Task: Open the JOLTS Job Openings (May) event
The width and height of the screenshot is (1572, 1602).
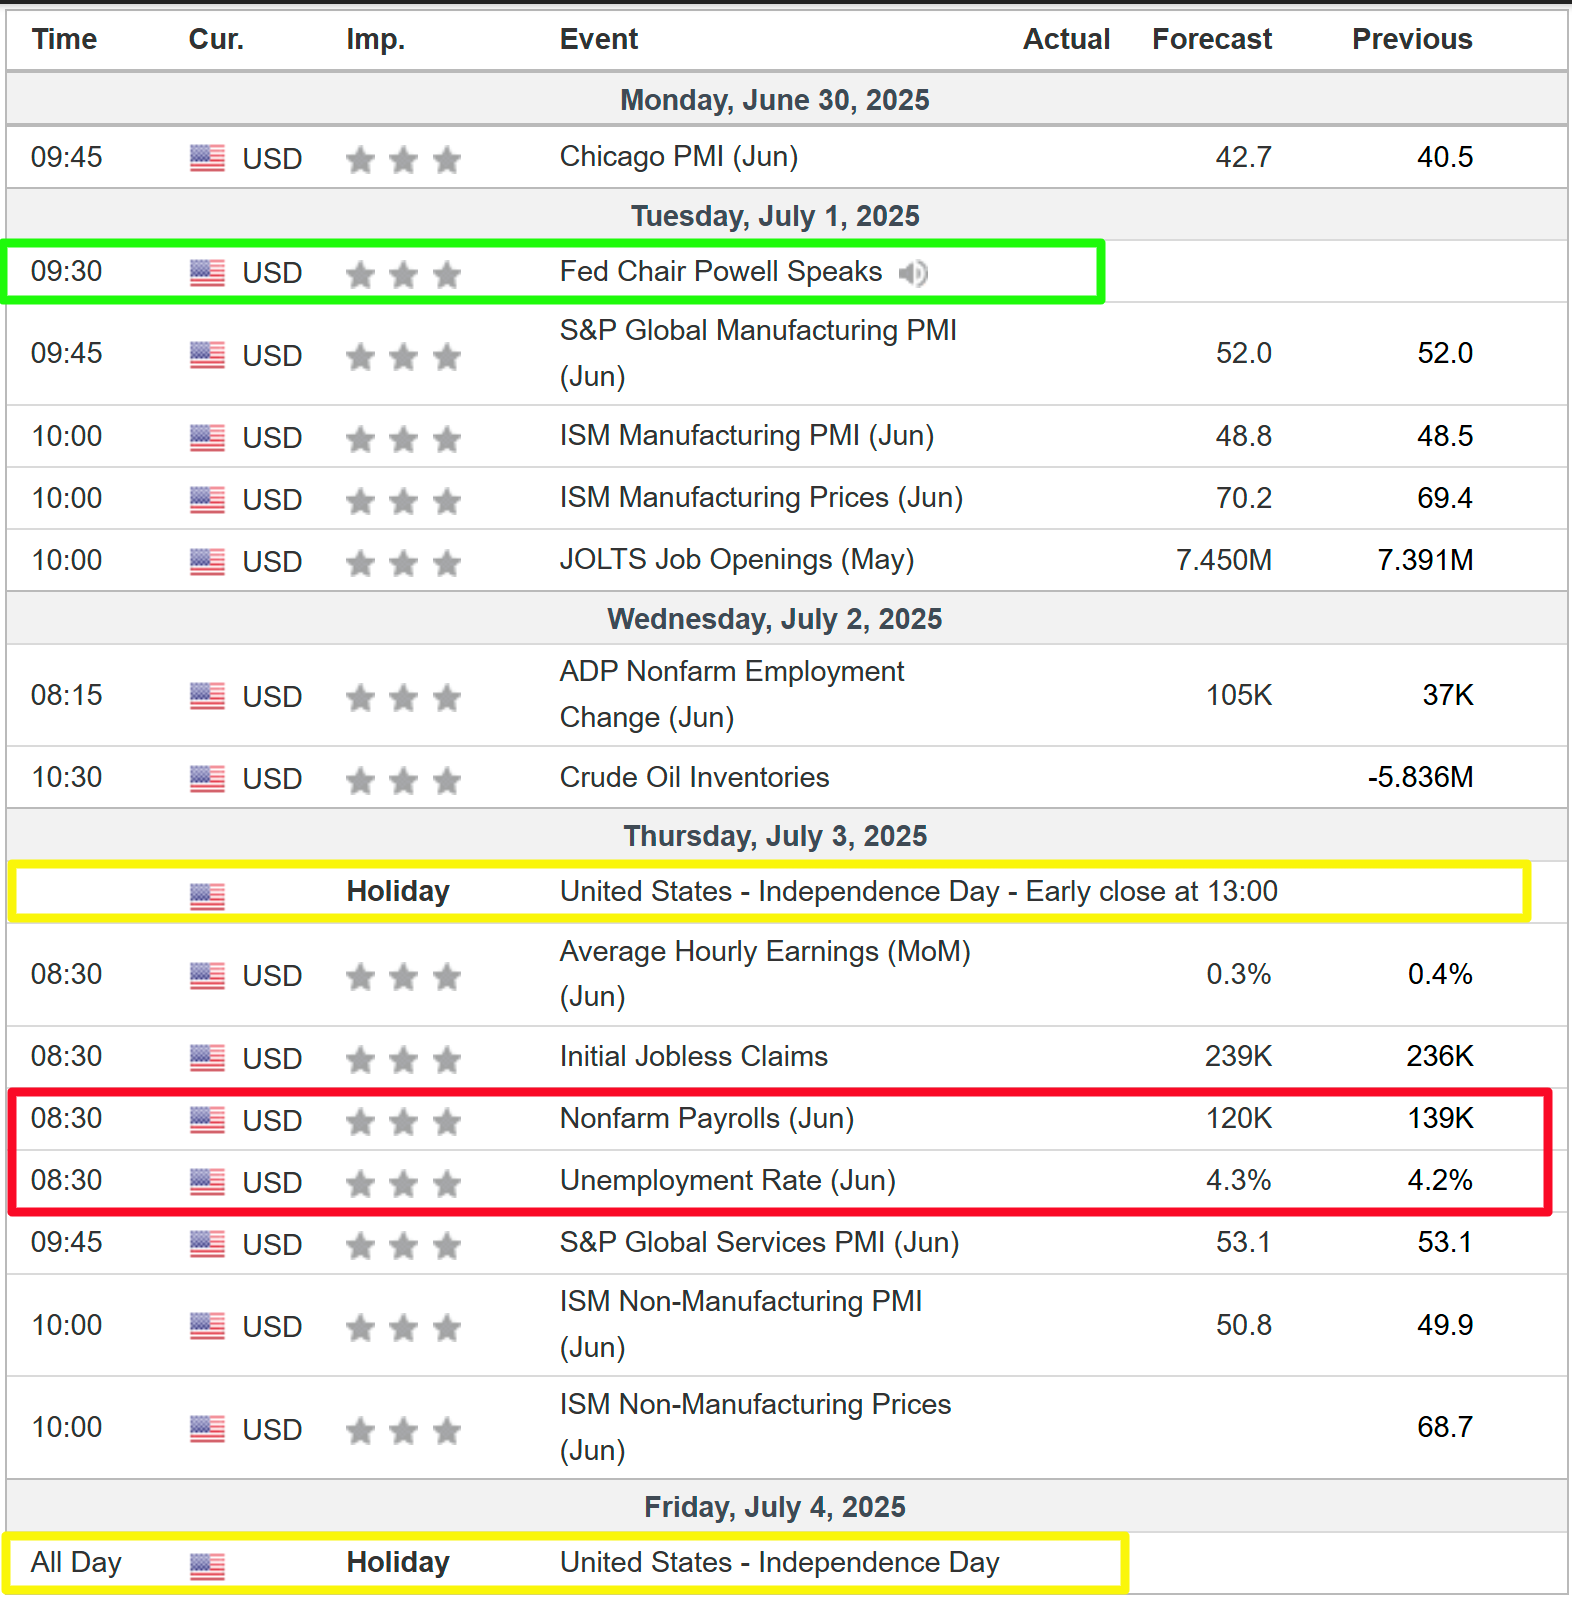Action: [737, 560]
